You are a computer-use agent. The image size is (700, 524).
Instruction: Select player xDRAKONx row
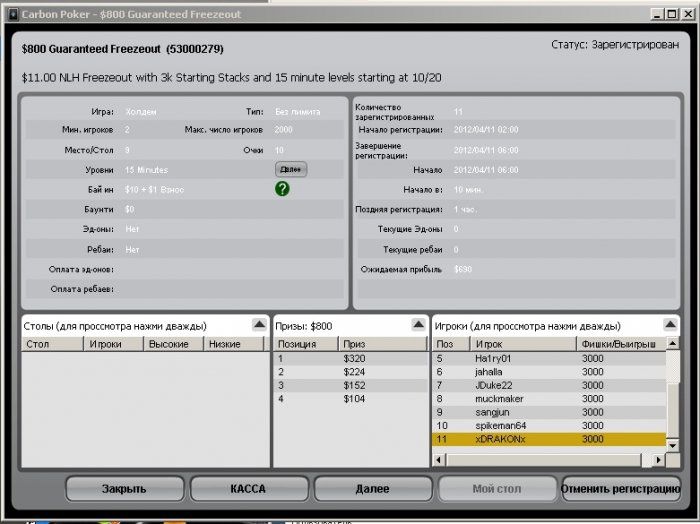(549, 439)
